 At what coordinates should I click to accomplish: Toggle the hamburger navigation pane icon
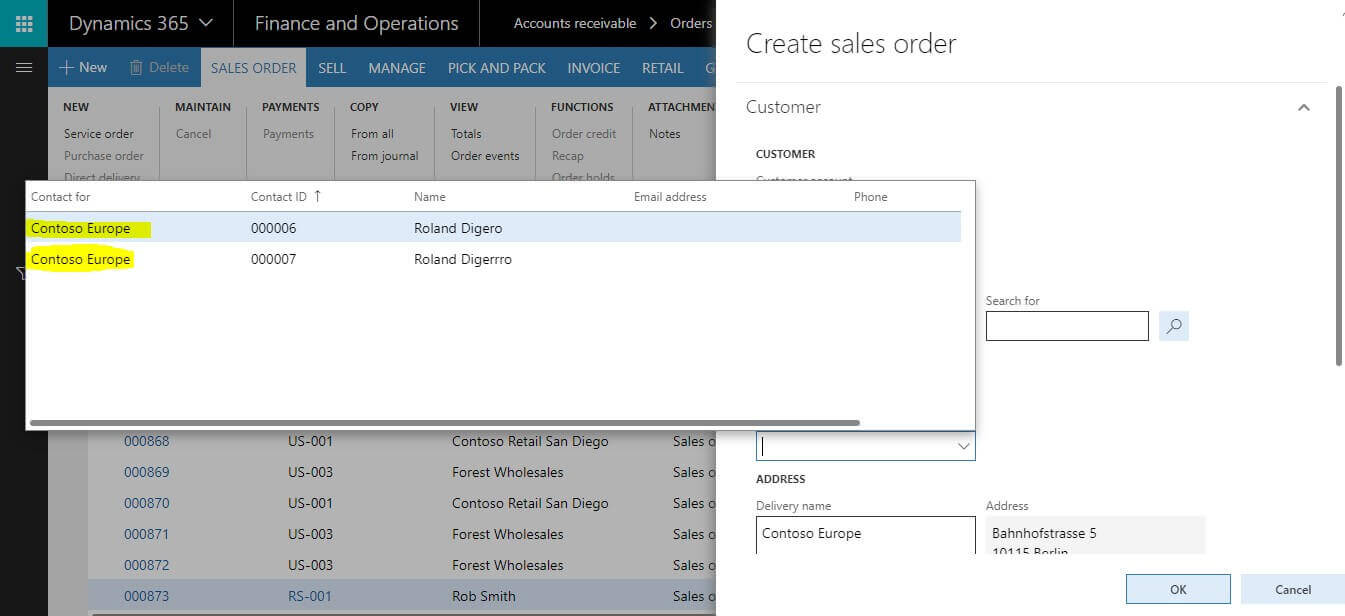24,68
